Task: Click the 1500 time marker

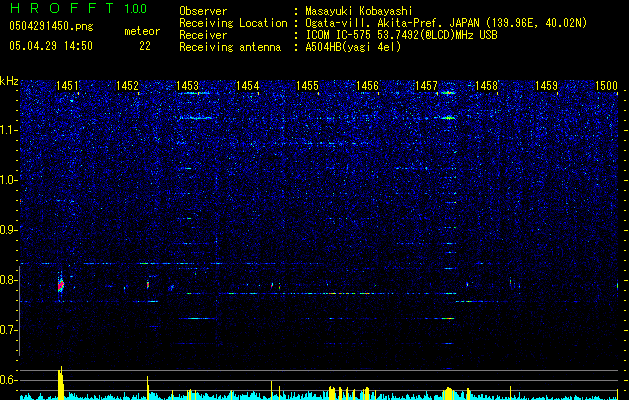Action: (606, 86)
